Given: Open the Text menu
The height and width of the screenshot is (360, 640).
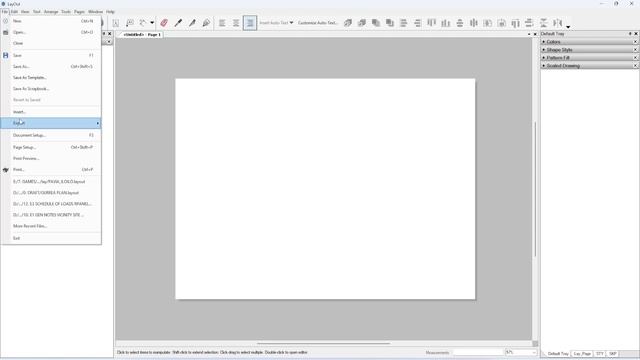Looking at the screenshot, I should pyautogui.click(x=37, y=12).
